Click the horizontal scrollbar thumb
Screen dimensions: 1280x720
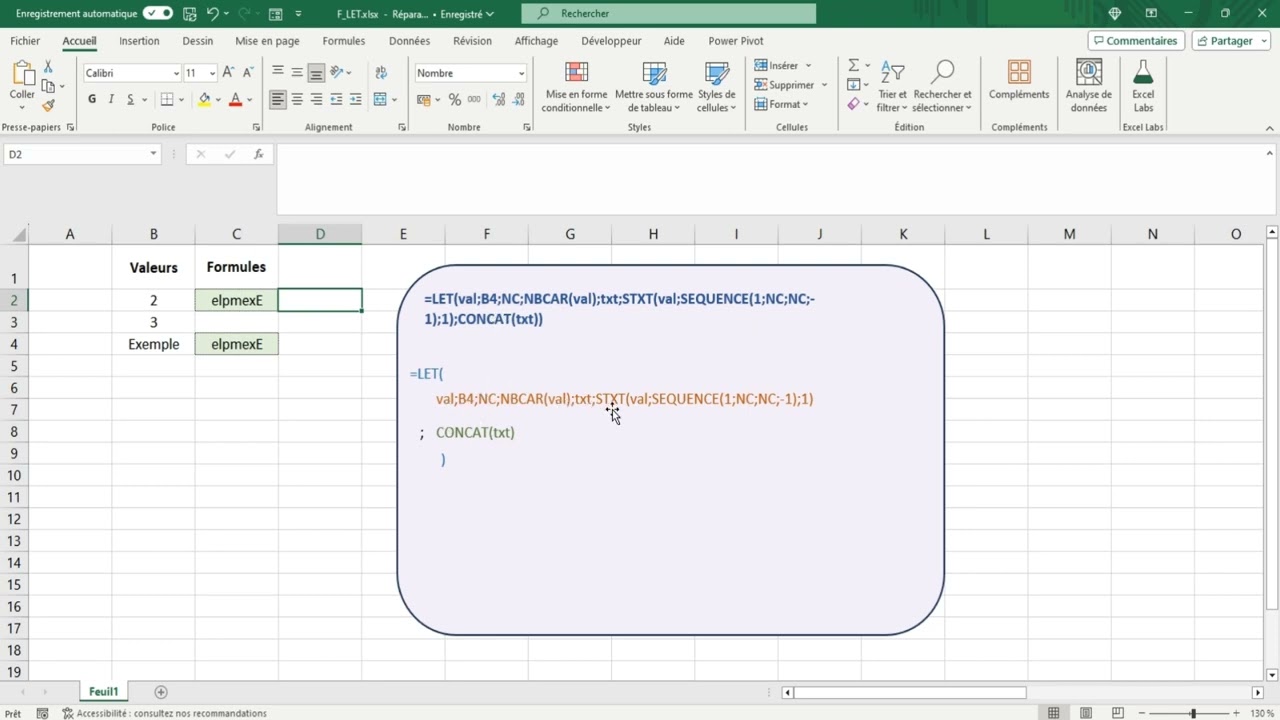click(910, 692)
